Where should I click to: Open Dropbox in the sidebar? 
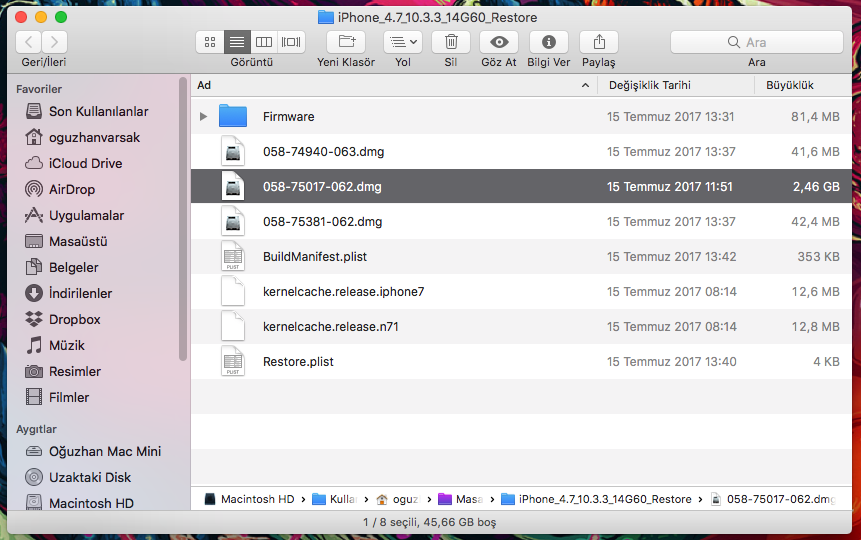click(75, 319)
